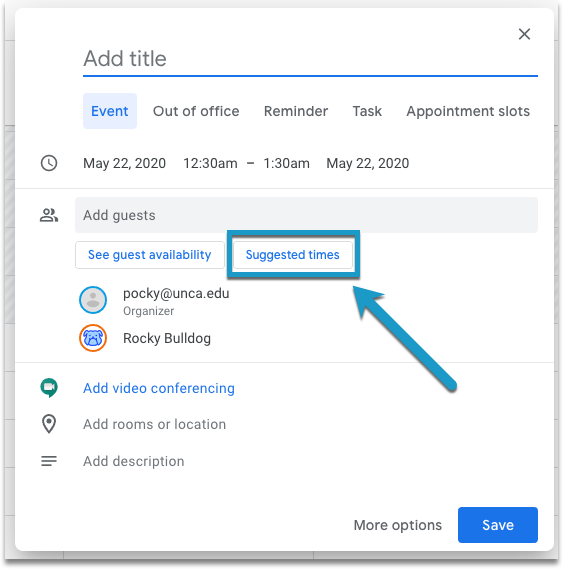The width and height of the screenshot is (563, 569).
Task: Open the 12:30am start time dropdown
Action: (x=210, y=163)
